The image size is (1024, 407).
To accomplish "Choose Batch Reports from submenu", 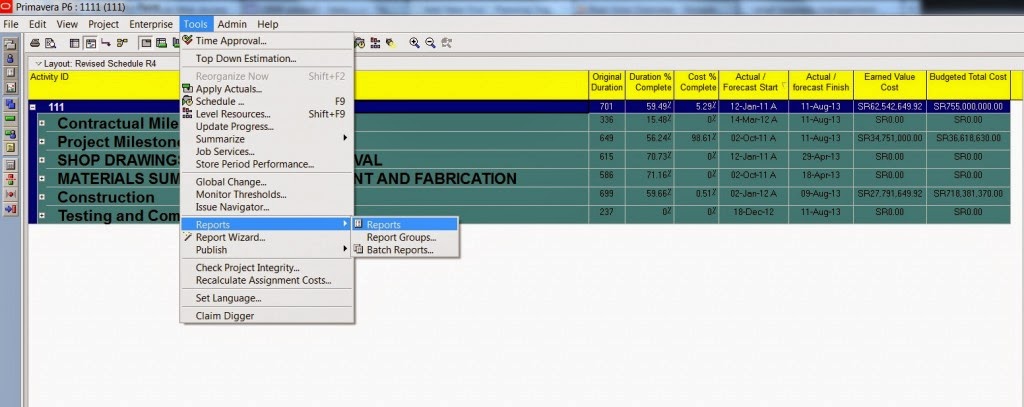I will coord(405,250).
